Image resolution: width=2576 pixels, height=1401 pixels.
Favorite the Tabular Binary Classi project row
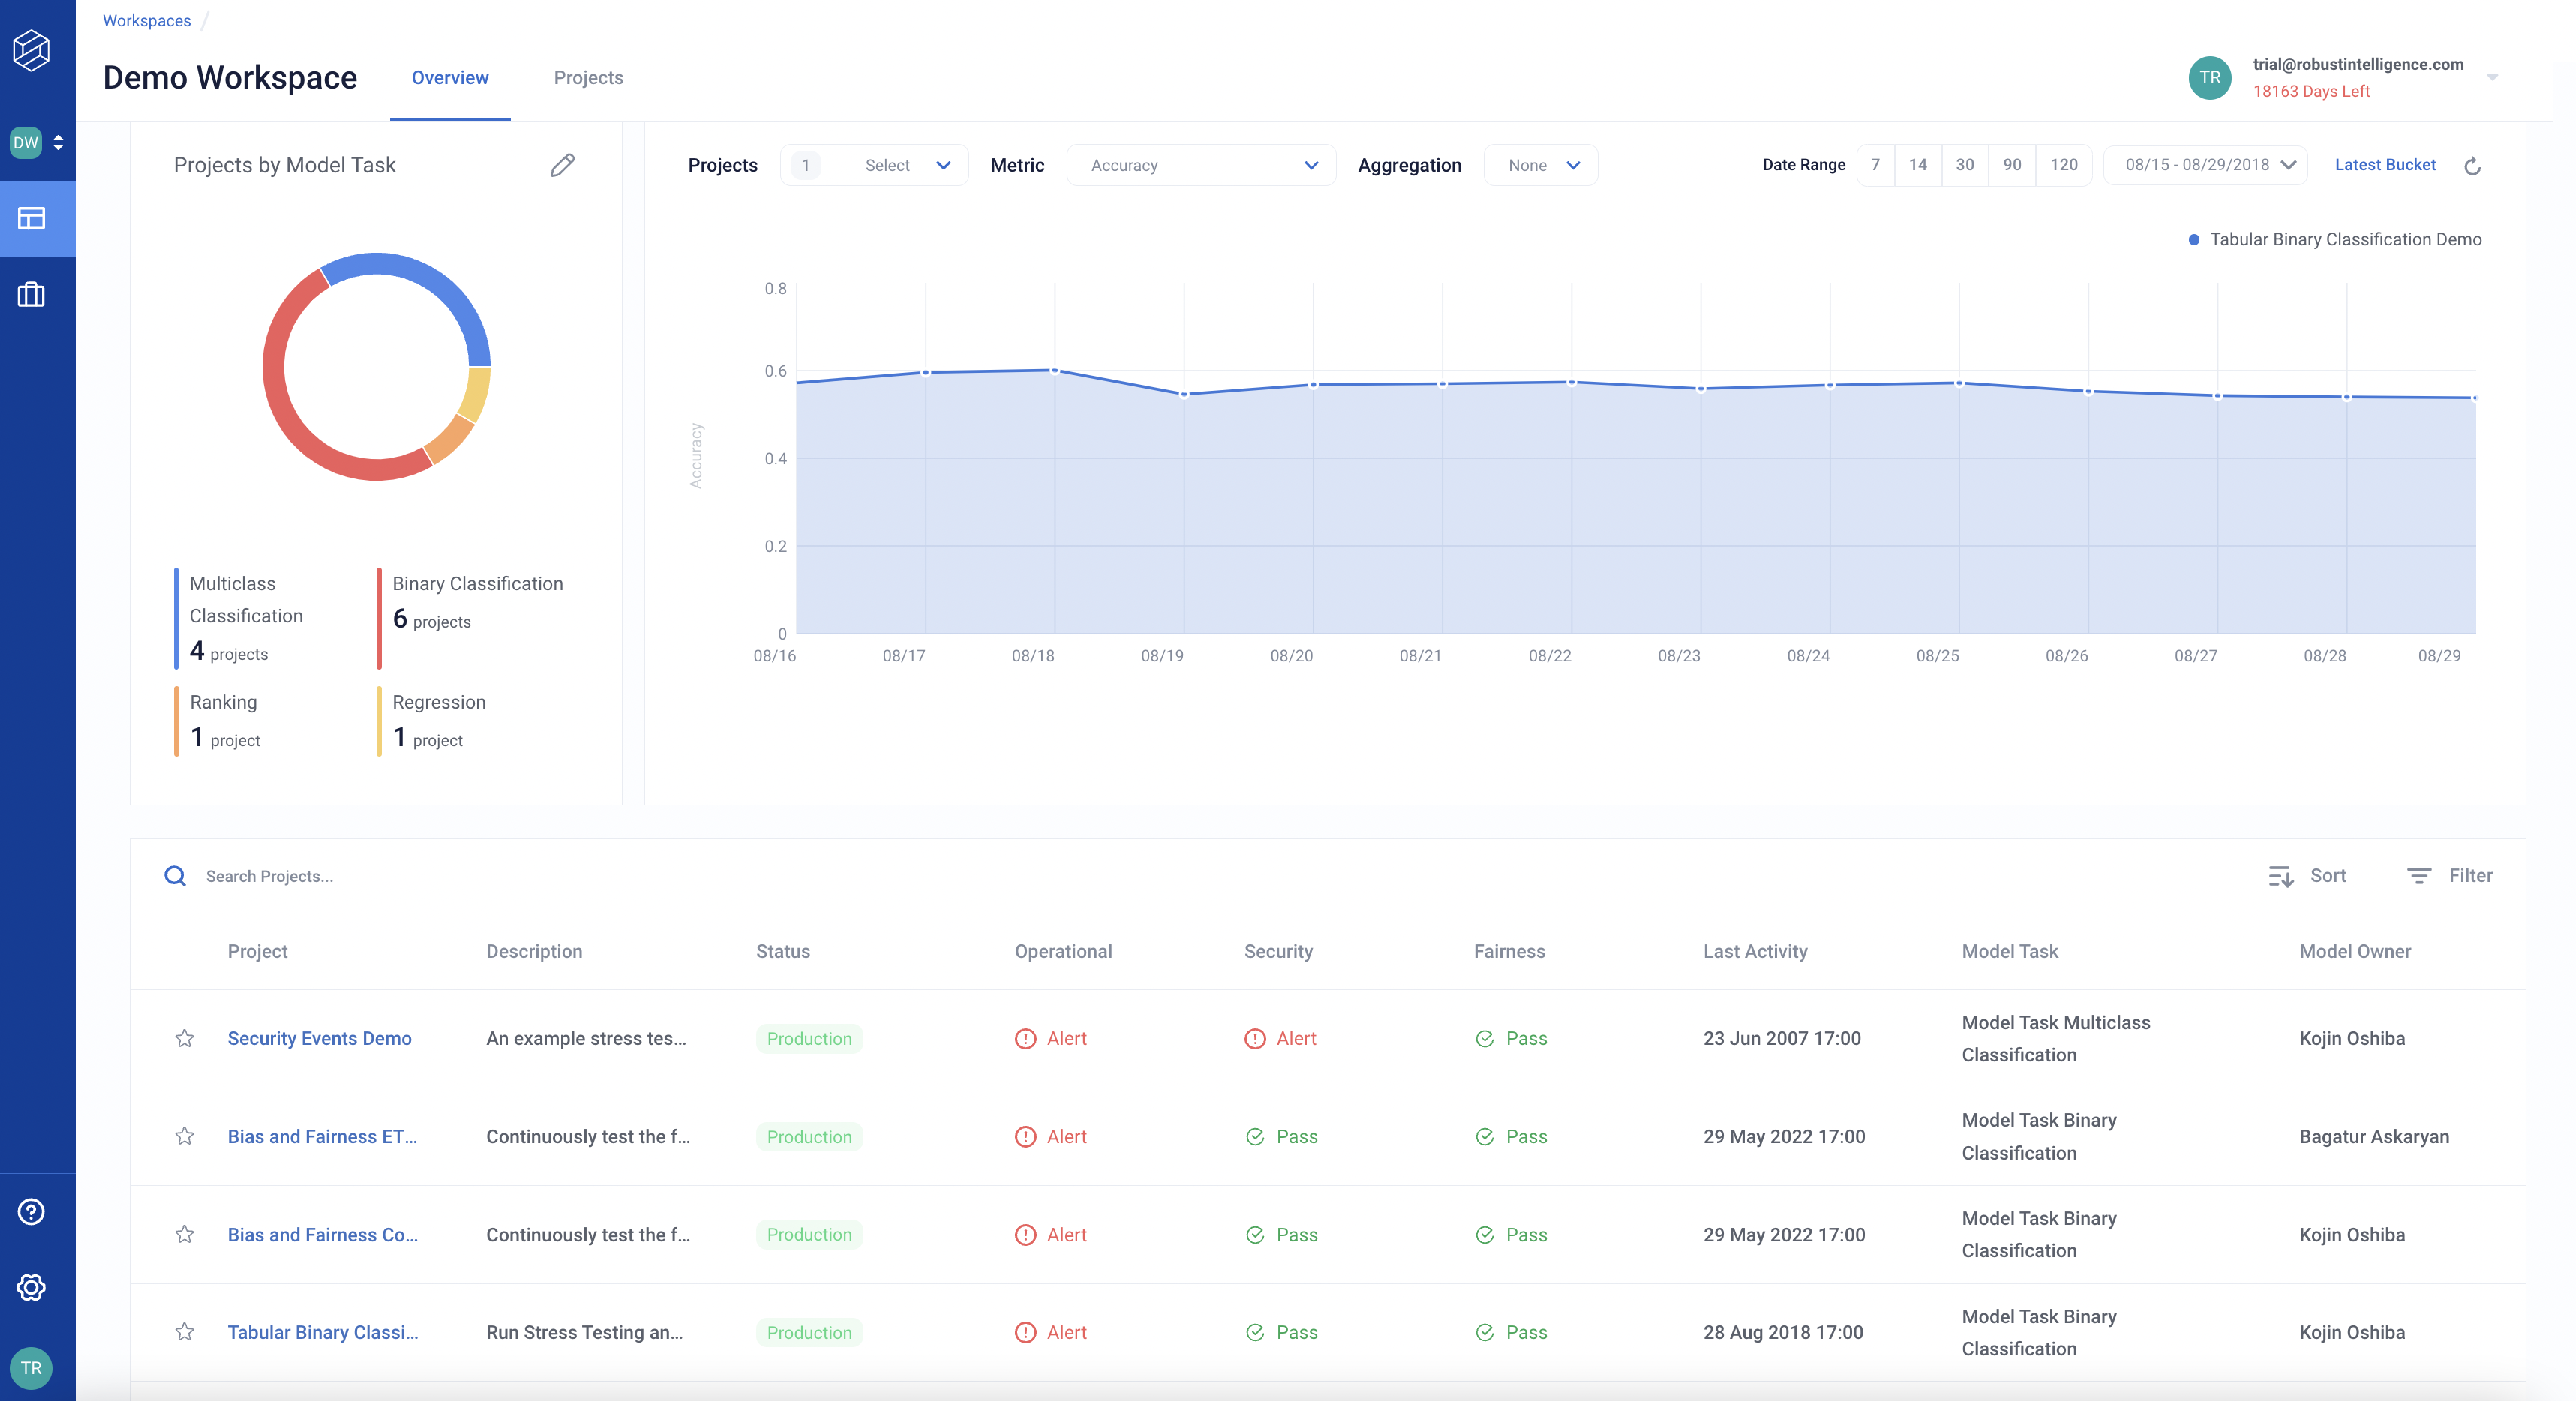[x=184, y=1332]
